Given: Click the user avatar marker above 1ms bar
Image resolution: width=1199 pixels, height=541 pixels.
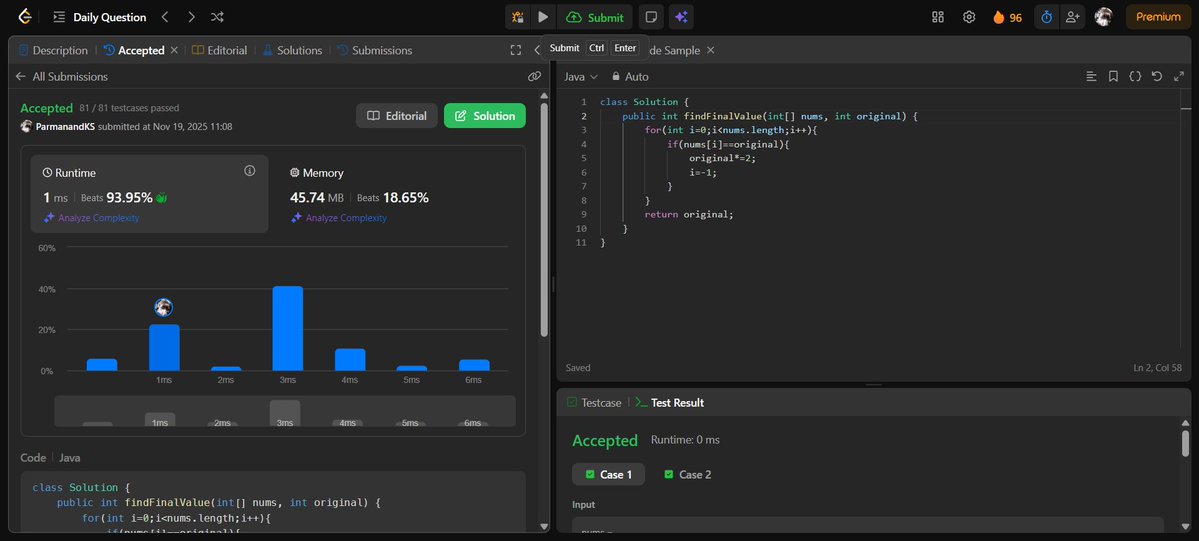Looking at the screenshot, I should click(x=163, y=308).
